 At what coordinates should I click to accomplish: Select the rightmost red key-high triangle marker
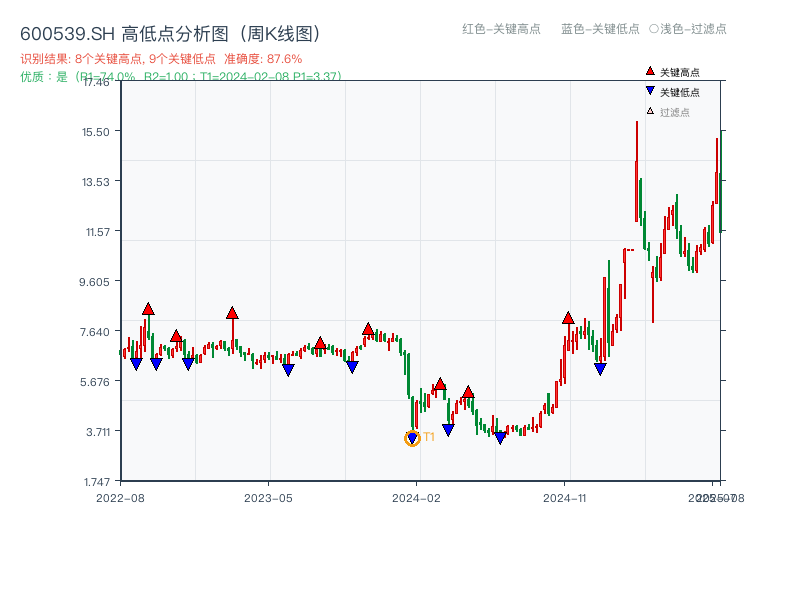click(568, 318)
